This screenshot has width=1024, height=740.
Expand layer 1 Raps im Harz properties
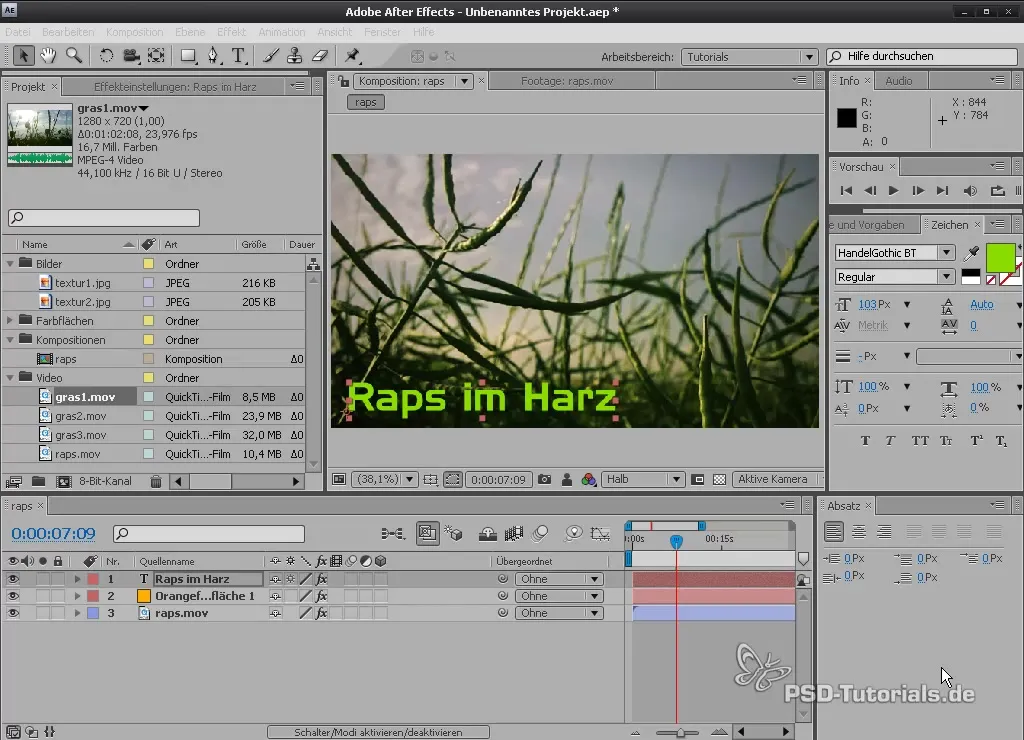pyautogui.click(x=77, y=579)
